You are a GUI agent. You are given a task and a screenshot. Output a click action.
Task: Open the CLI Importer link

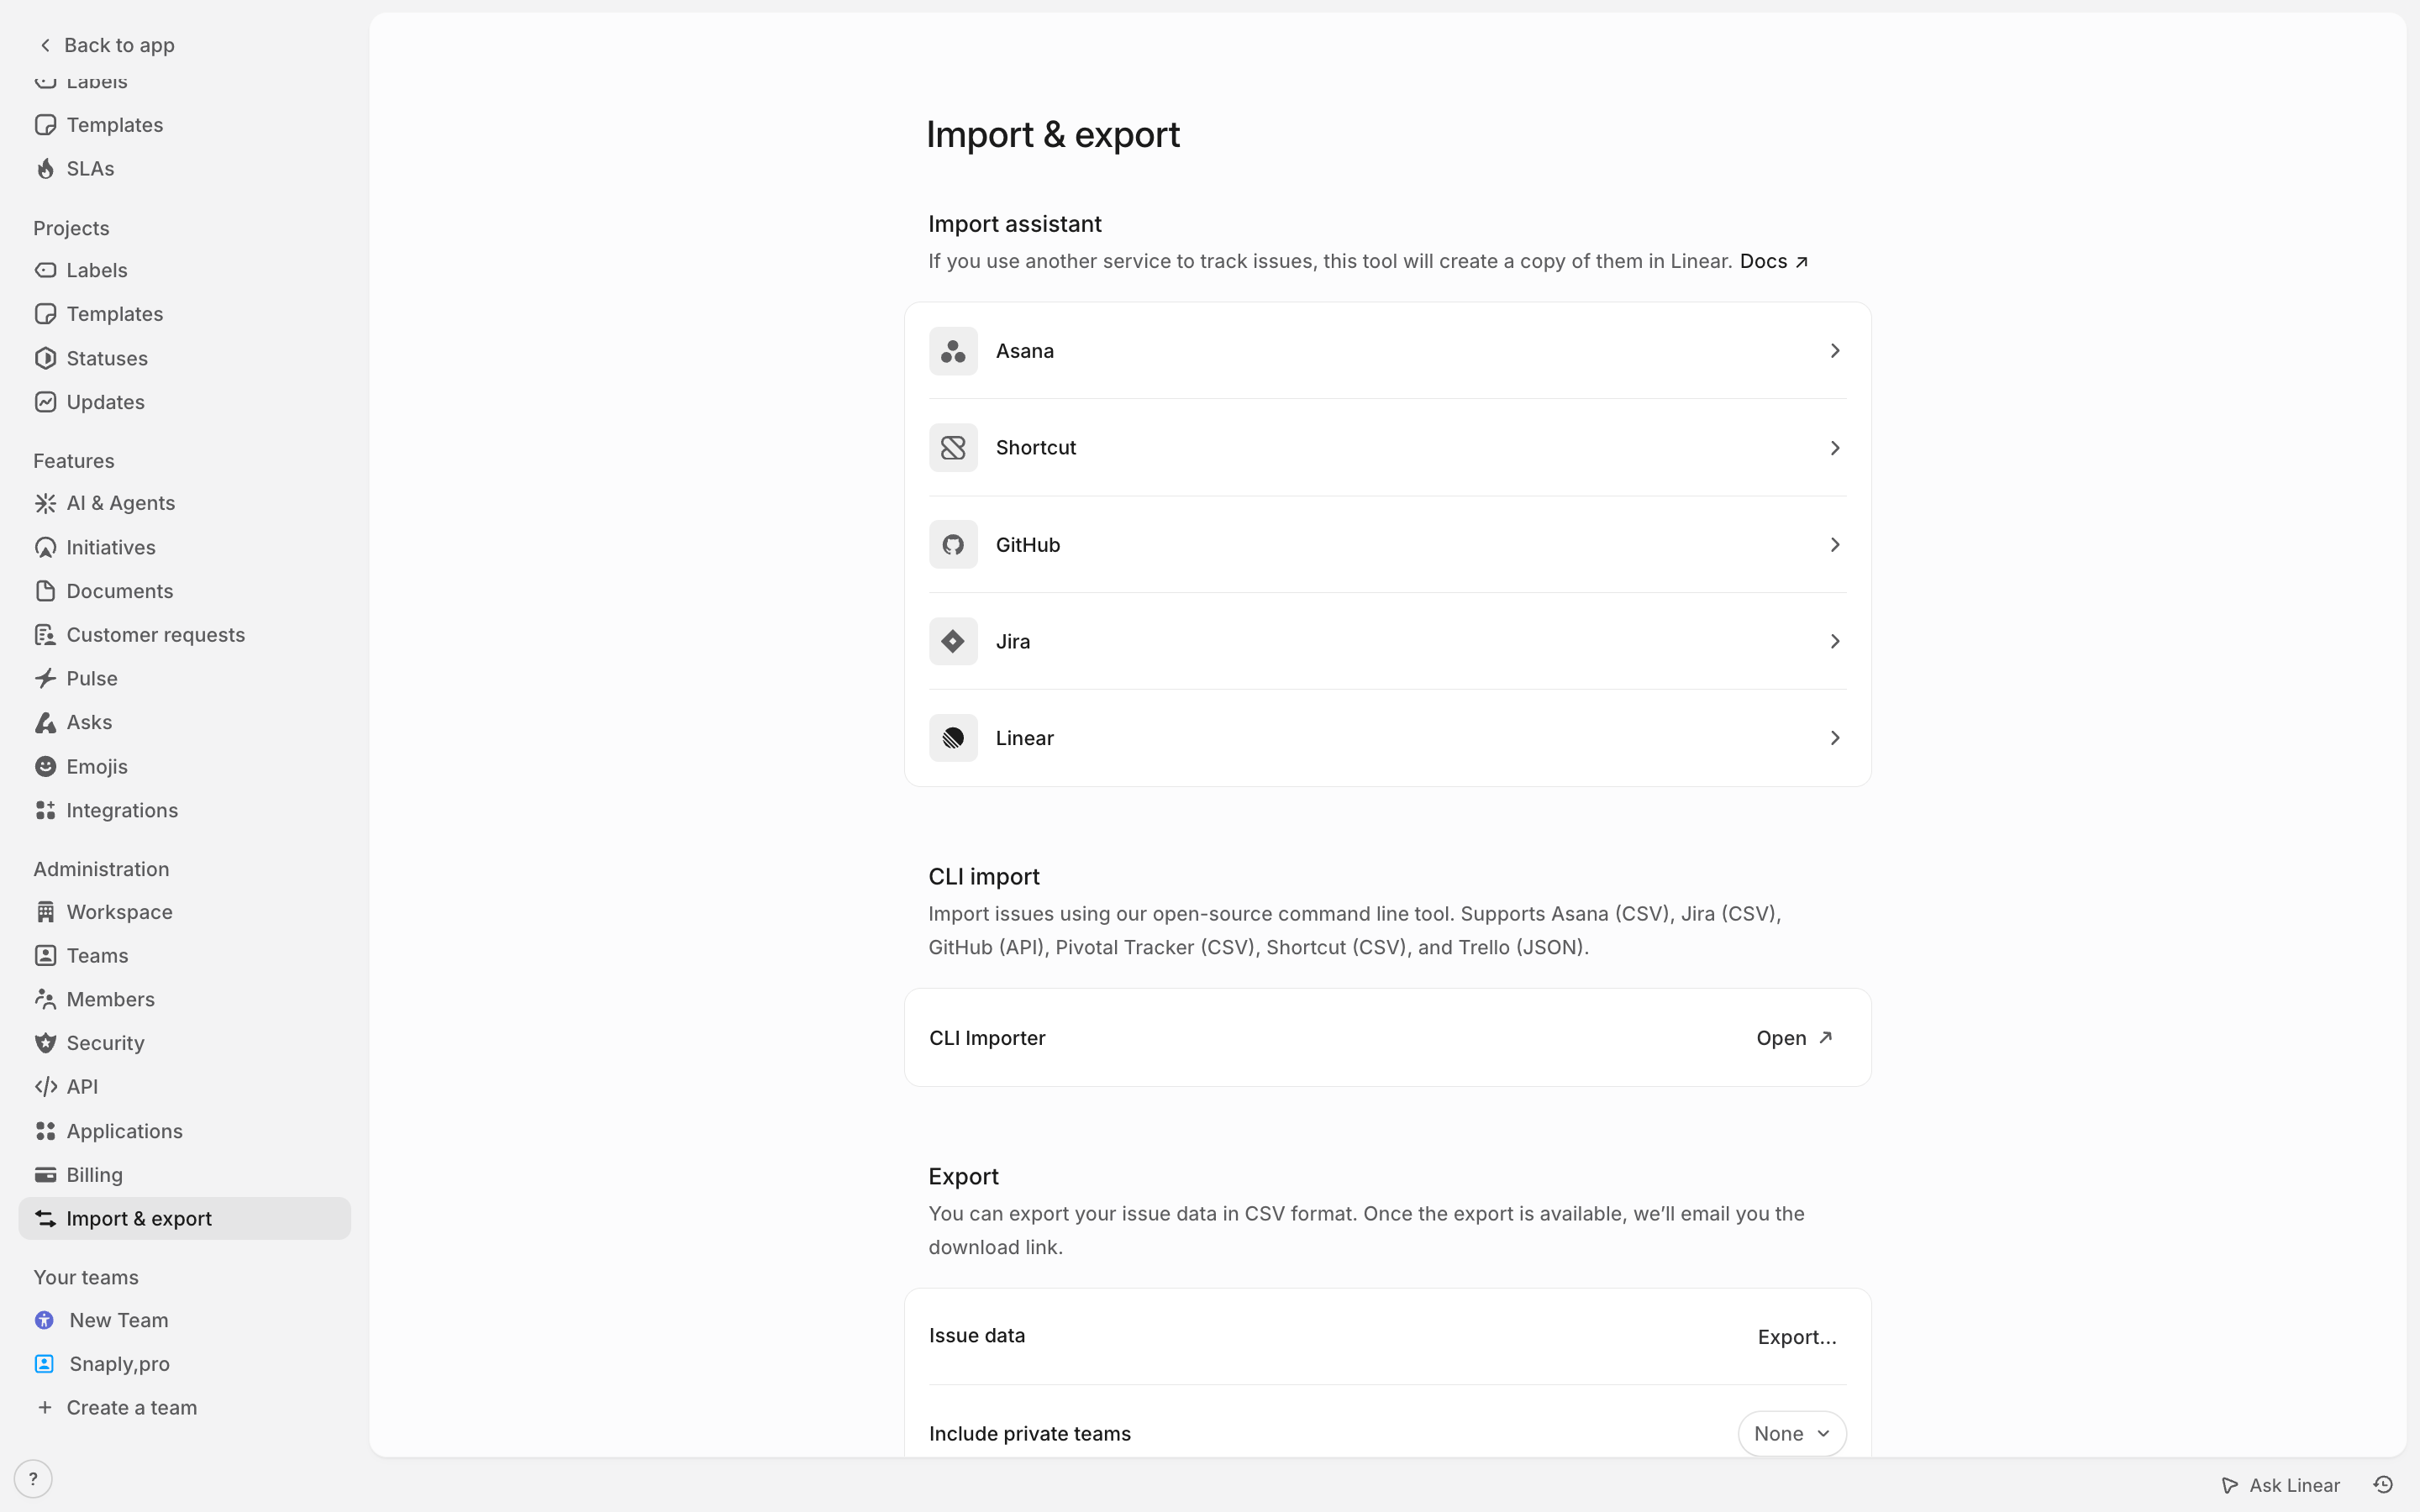pyautogui.click(x=1795, y=1038)
